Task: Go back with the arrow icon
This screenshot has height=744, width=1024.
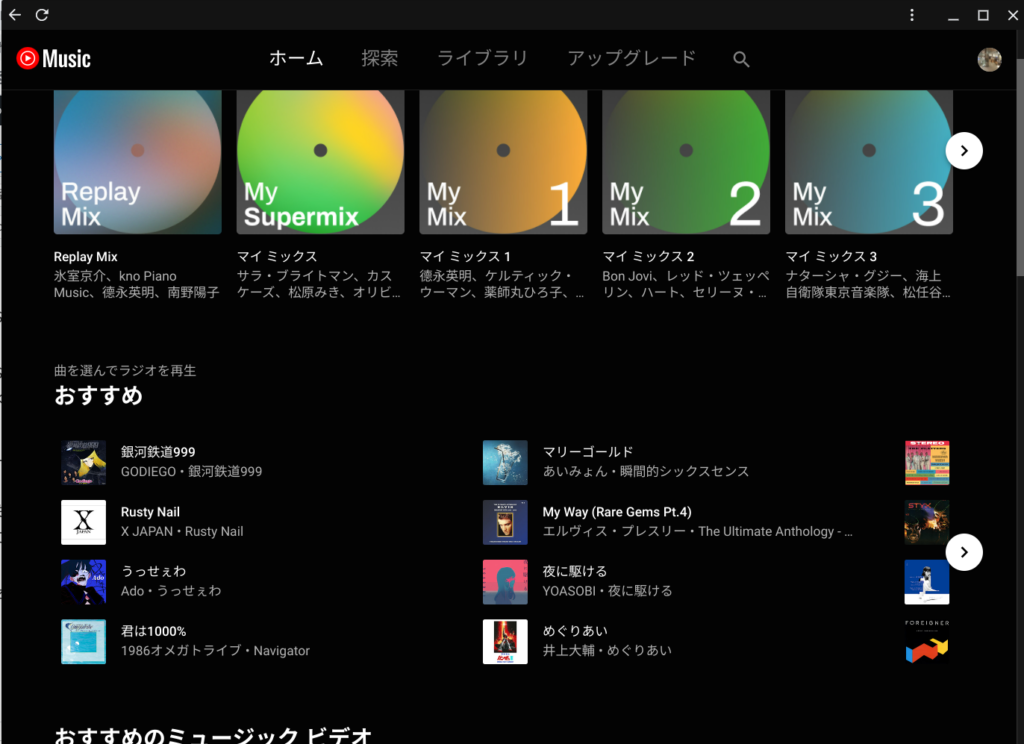Action: 15,14
